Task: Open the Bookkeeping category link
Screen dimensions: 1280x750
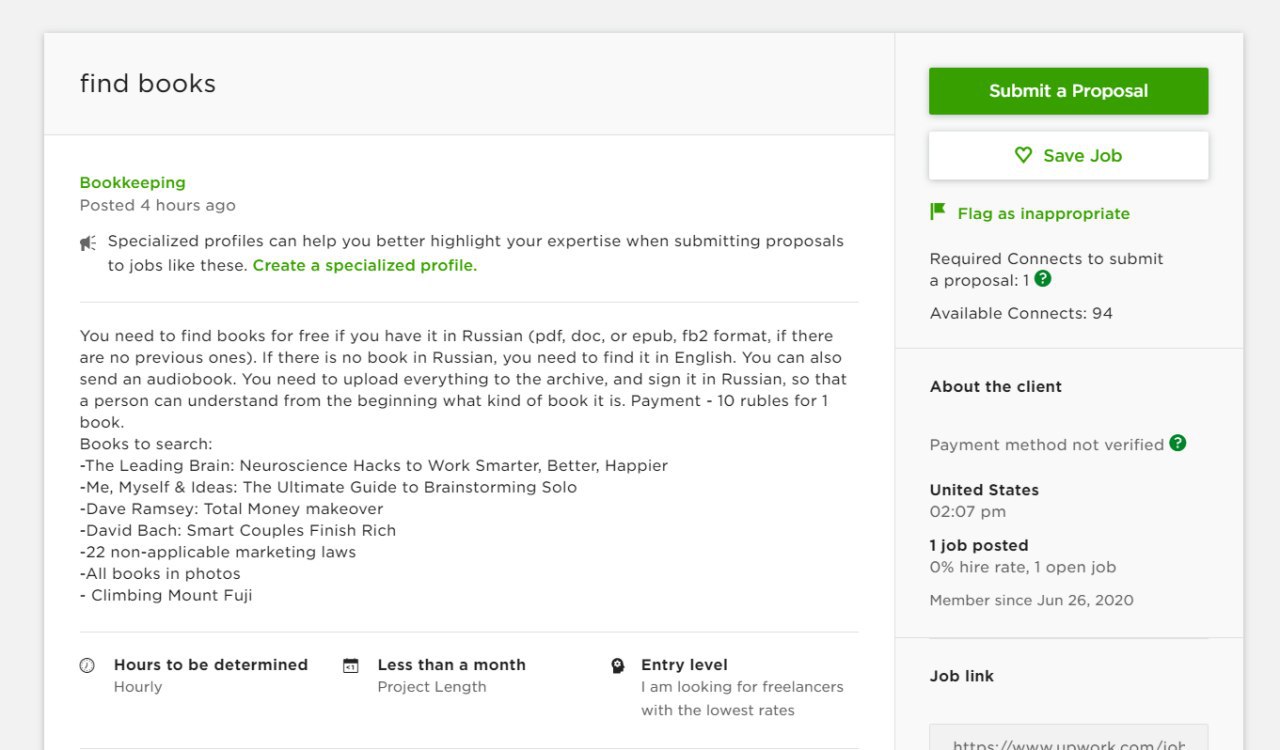Action: [x=133, y=183]
